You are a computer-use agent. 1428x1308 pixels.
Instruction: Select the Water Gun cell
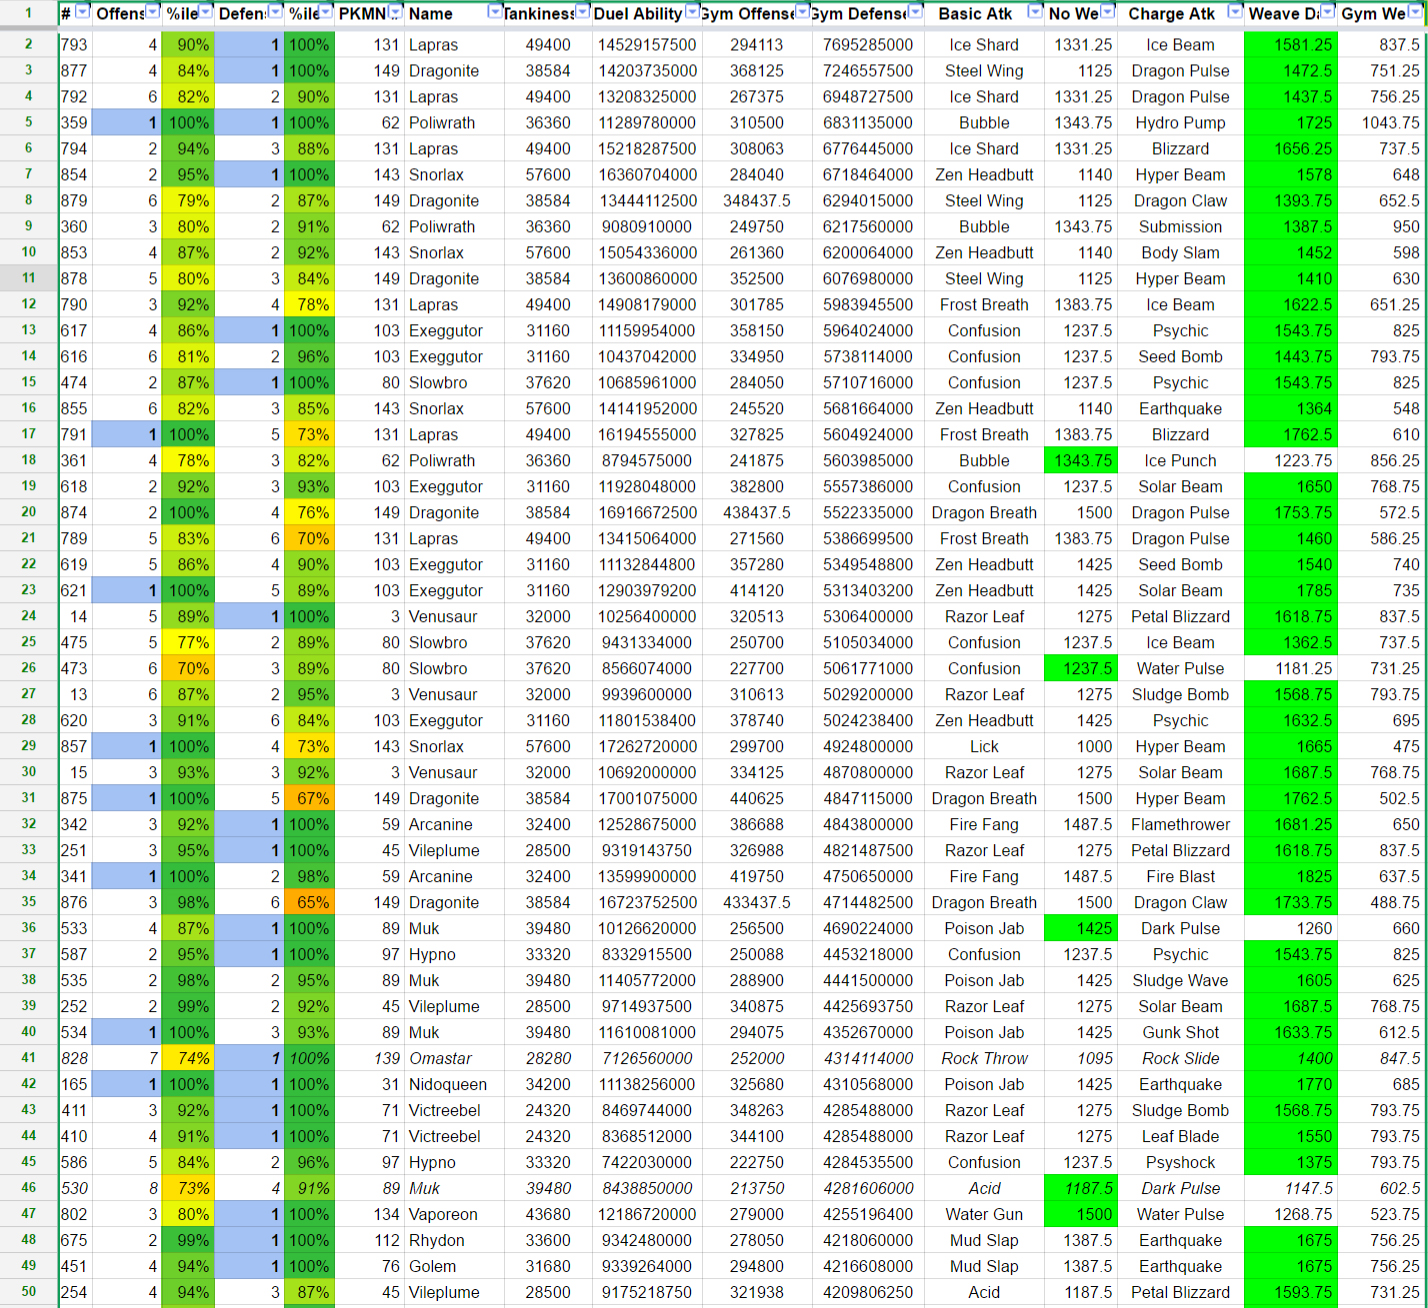984,1215
